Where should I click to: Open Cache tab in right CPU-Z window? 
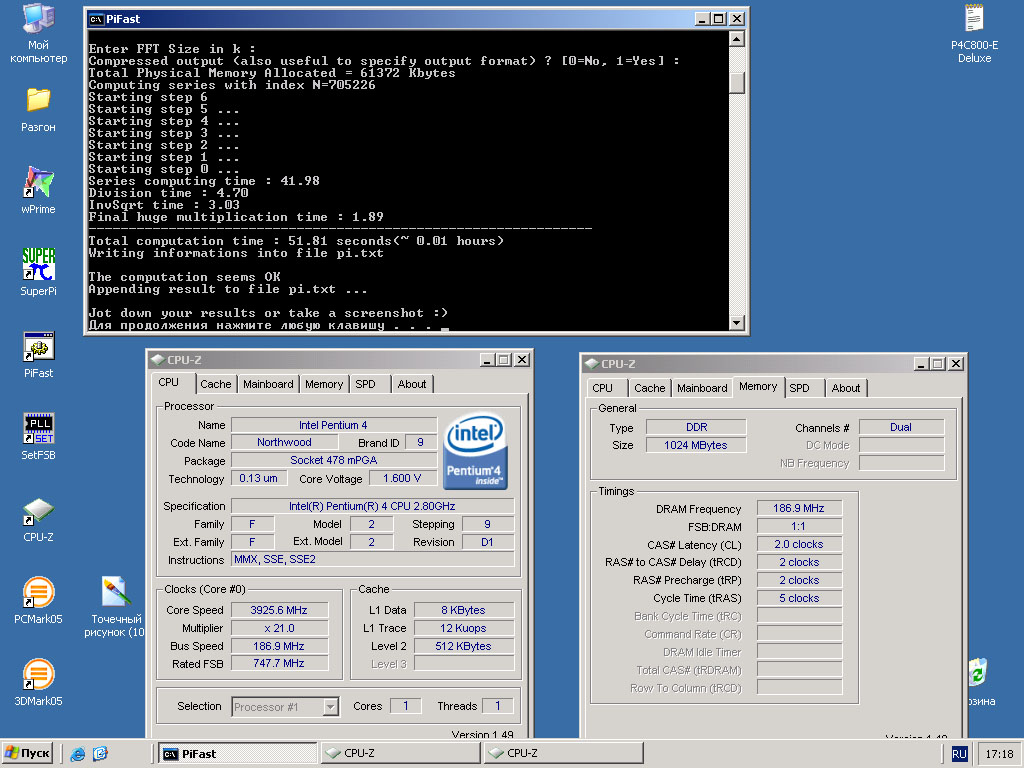(x=649, y=388)
